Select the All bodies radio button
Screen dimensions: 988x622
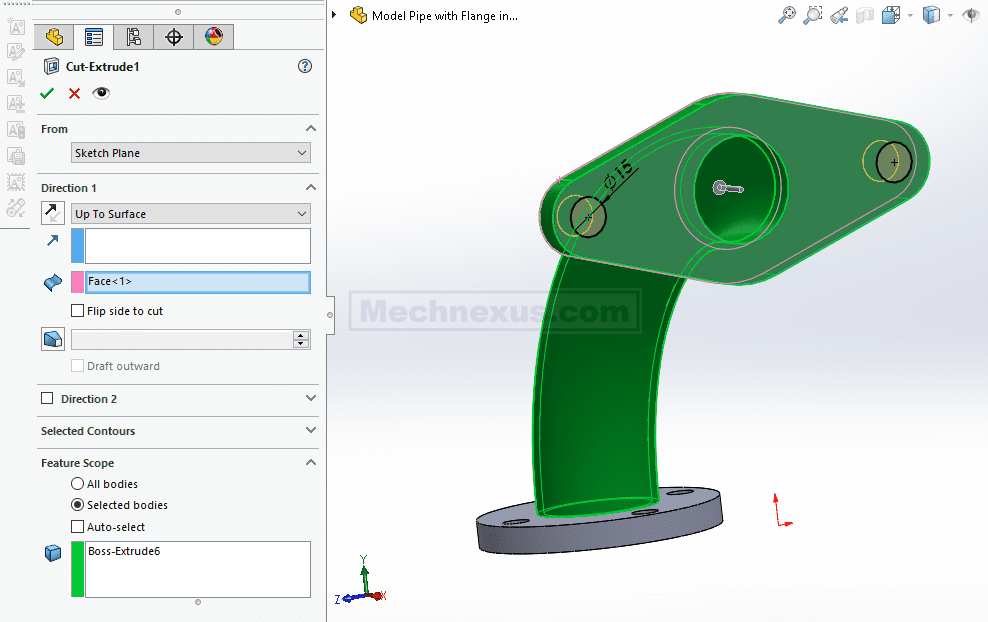[78, 484]
